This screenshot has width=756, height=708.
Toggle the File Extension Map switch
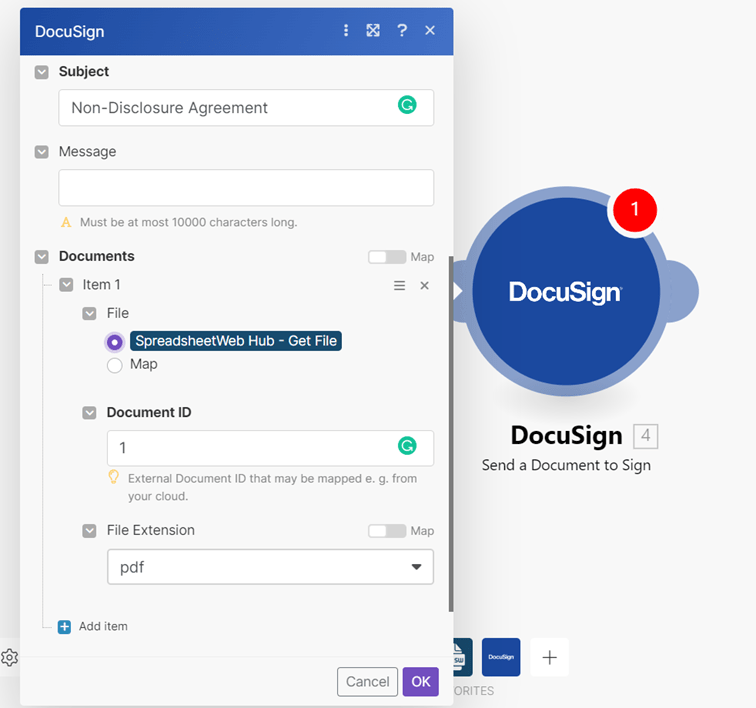[x=387, y=531]
